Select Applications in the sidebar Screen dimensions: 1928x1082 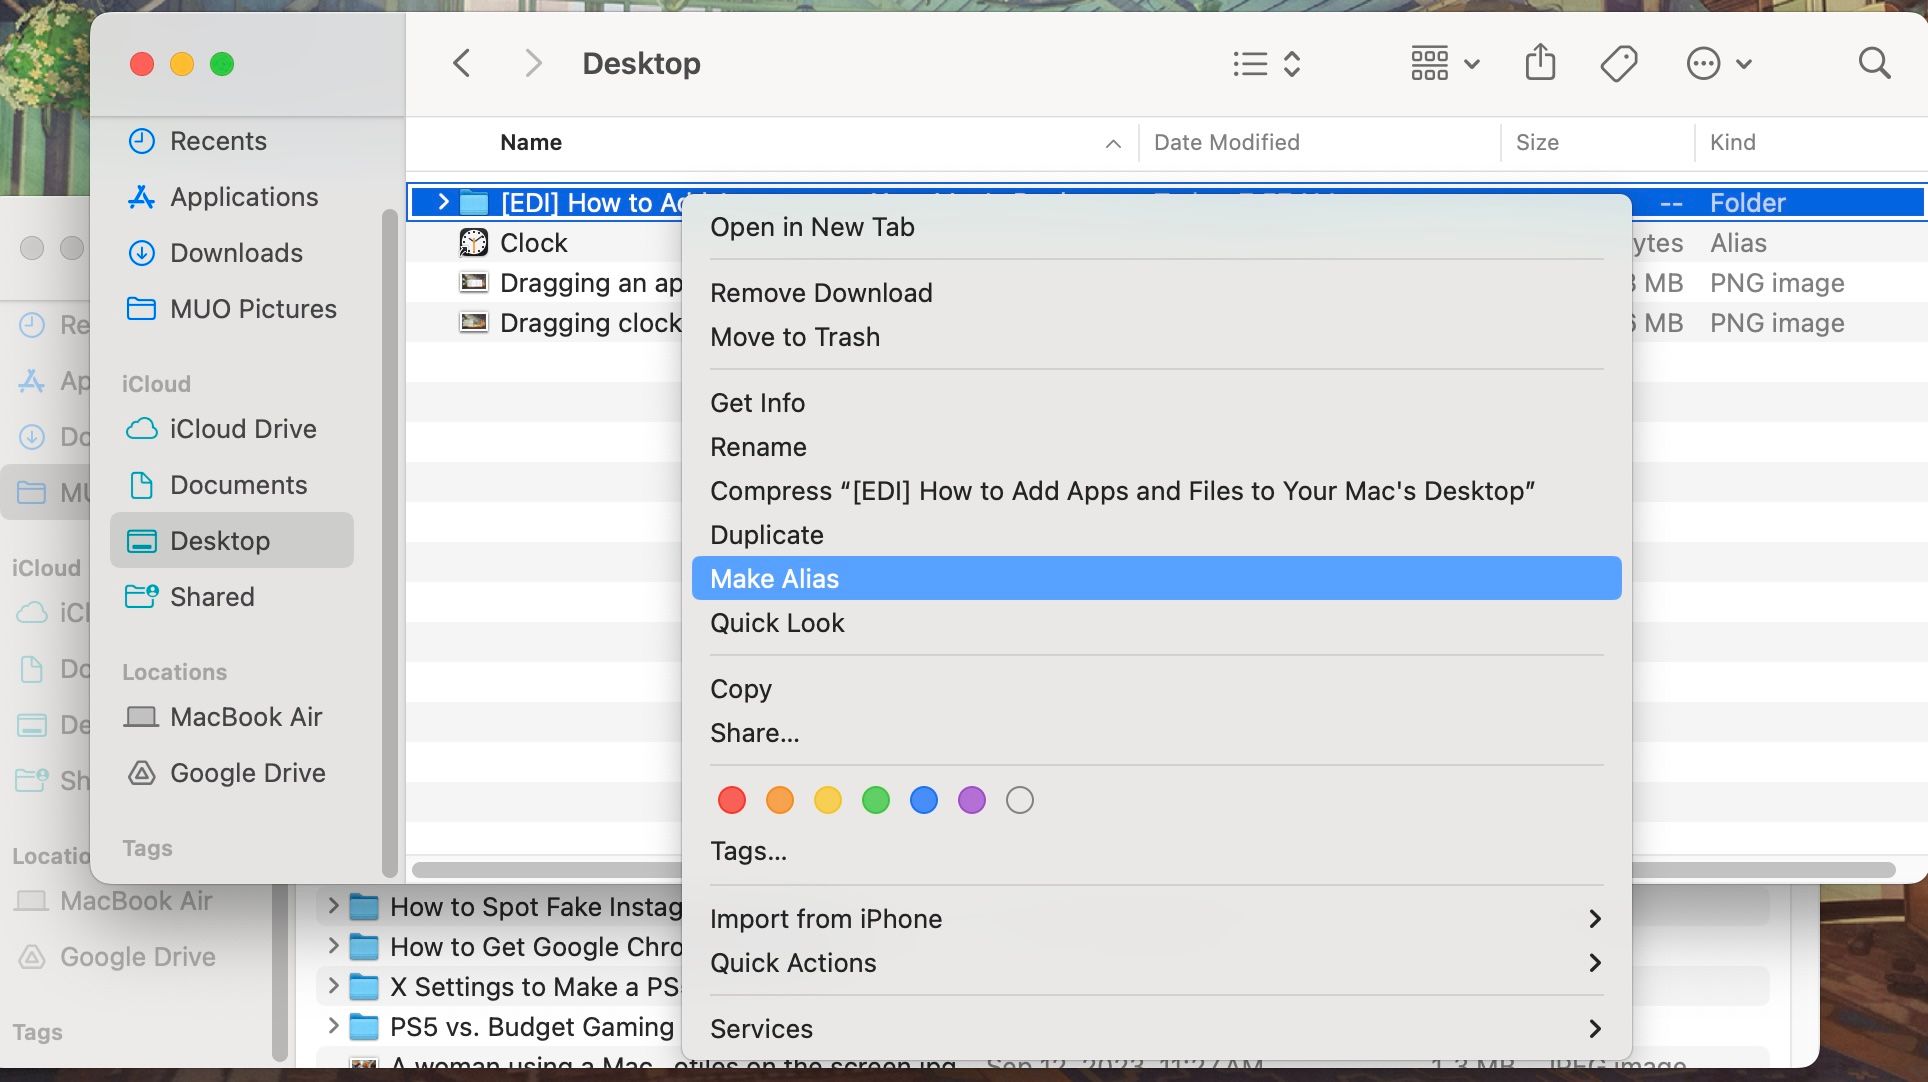(x=245, y=197)
